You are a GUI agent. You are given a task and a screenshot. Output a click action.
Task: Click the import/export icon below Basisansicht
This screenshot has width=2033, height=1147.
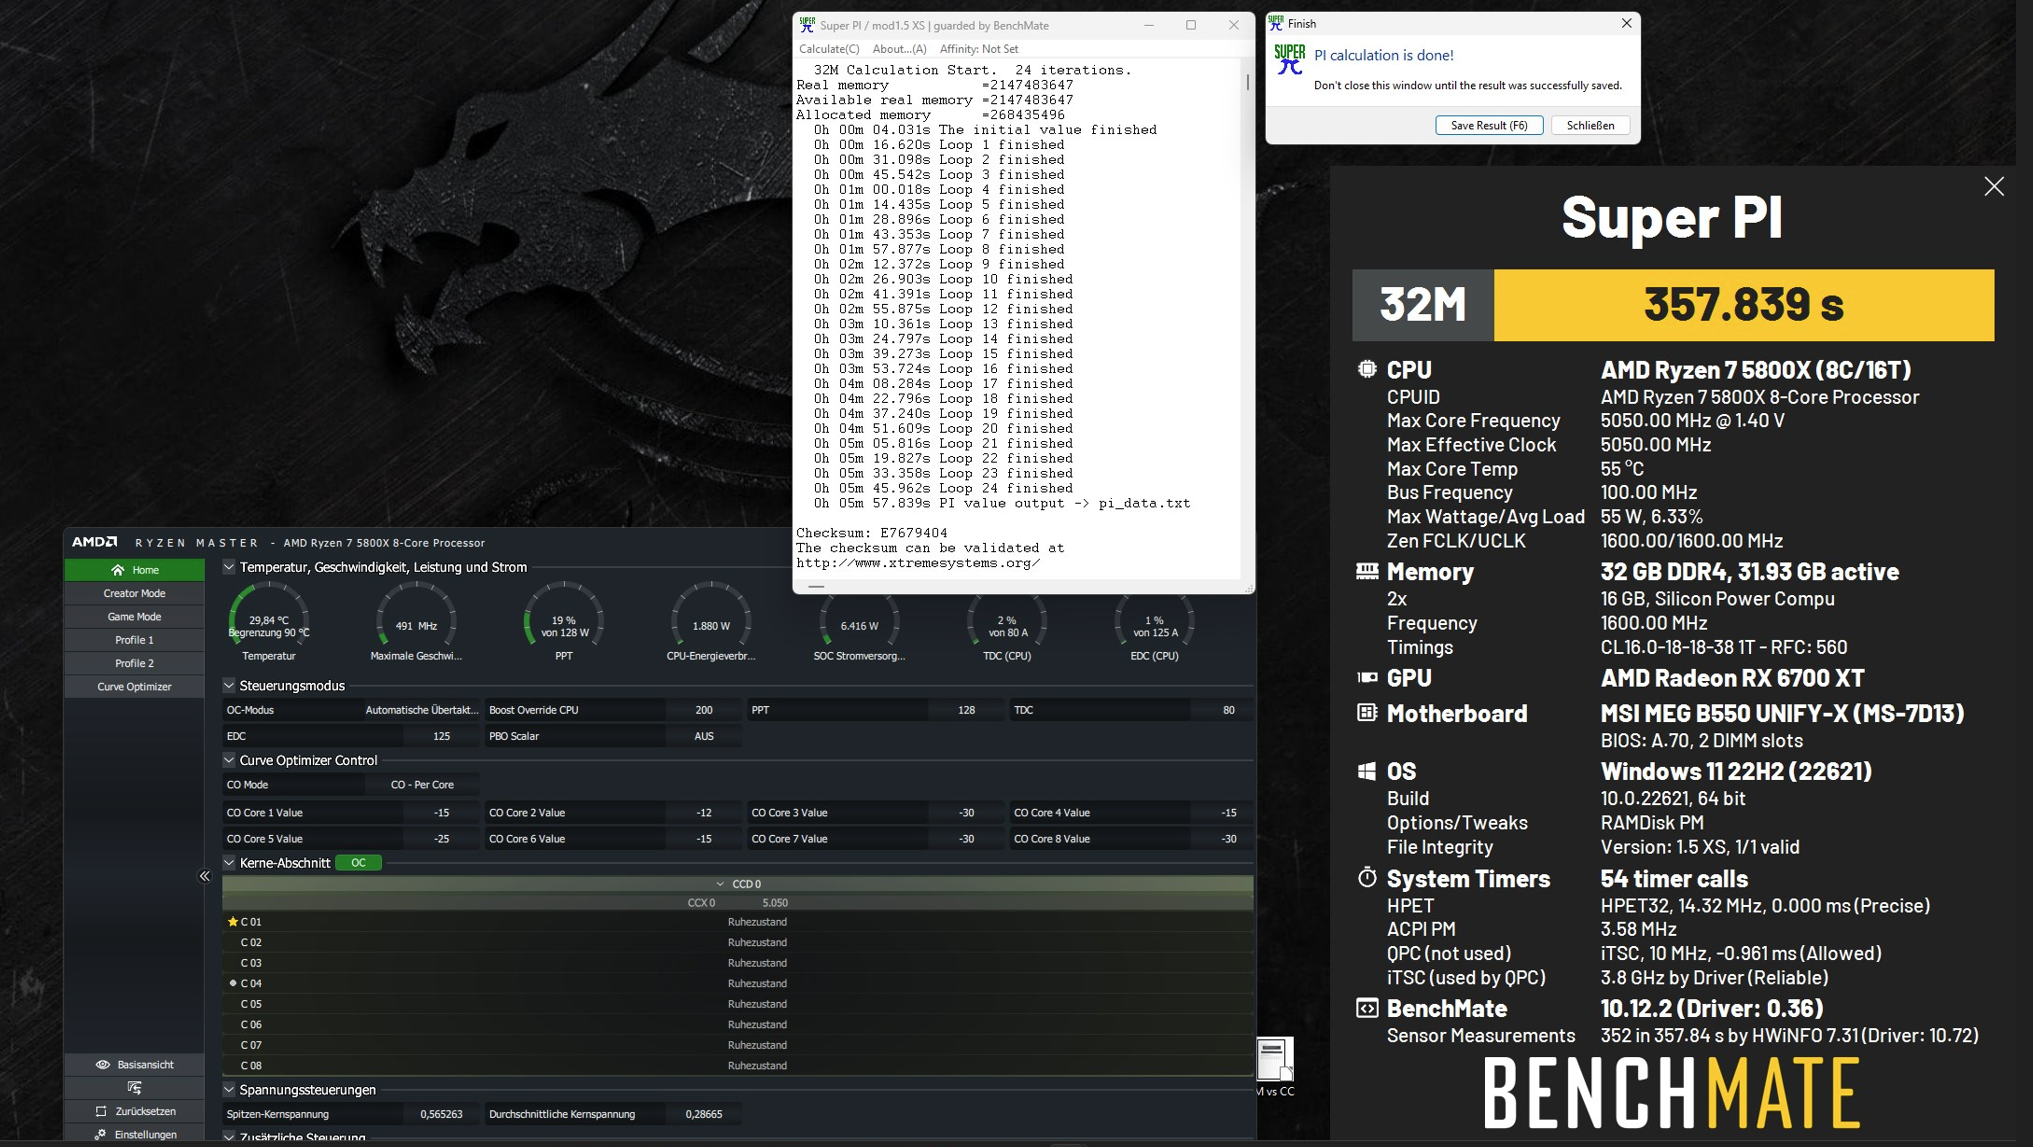point(134,1087)
